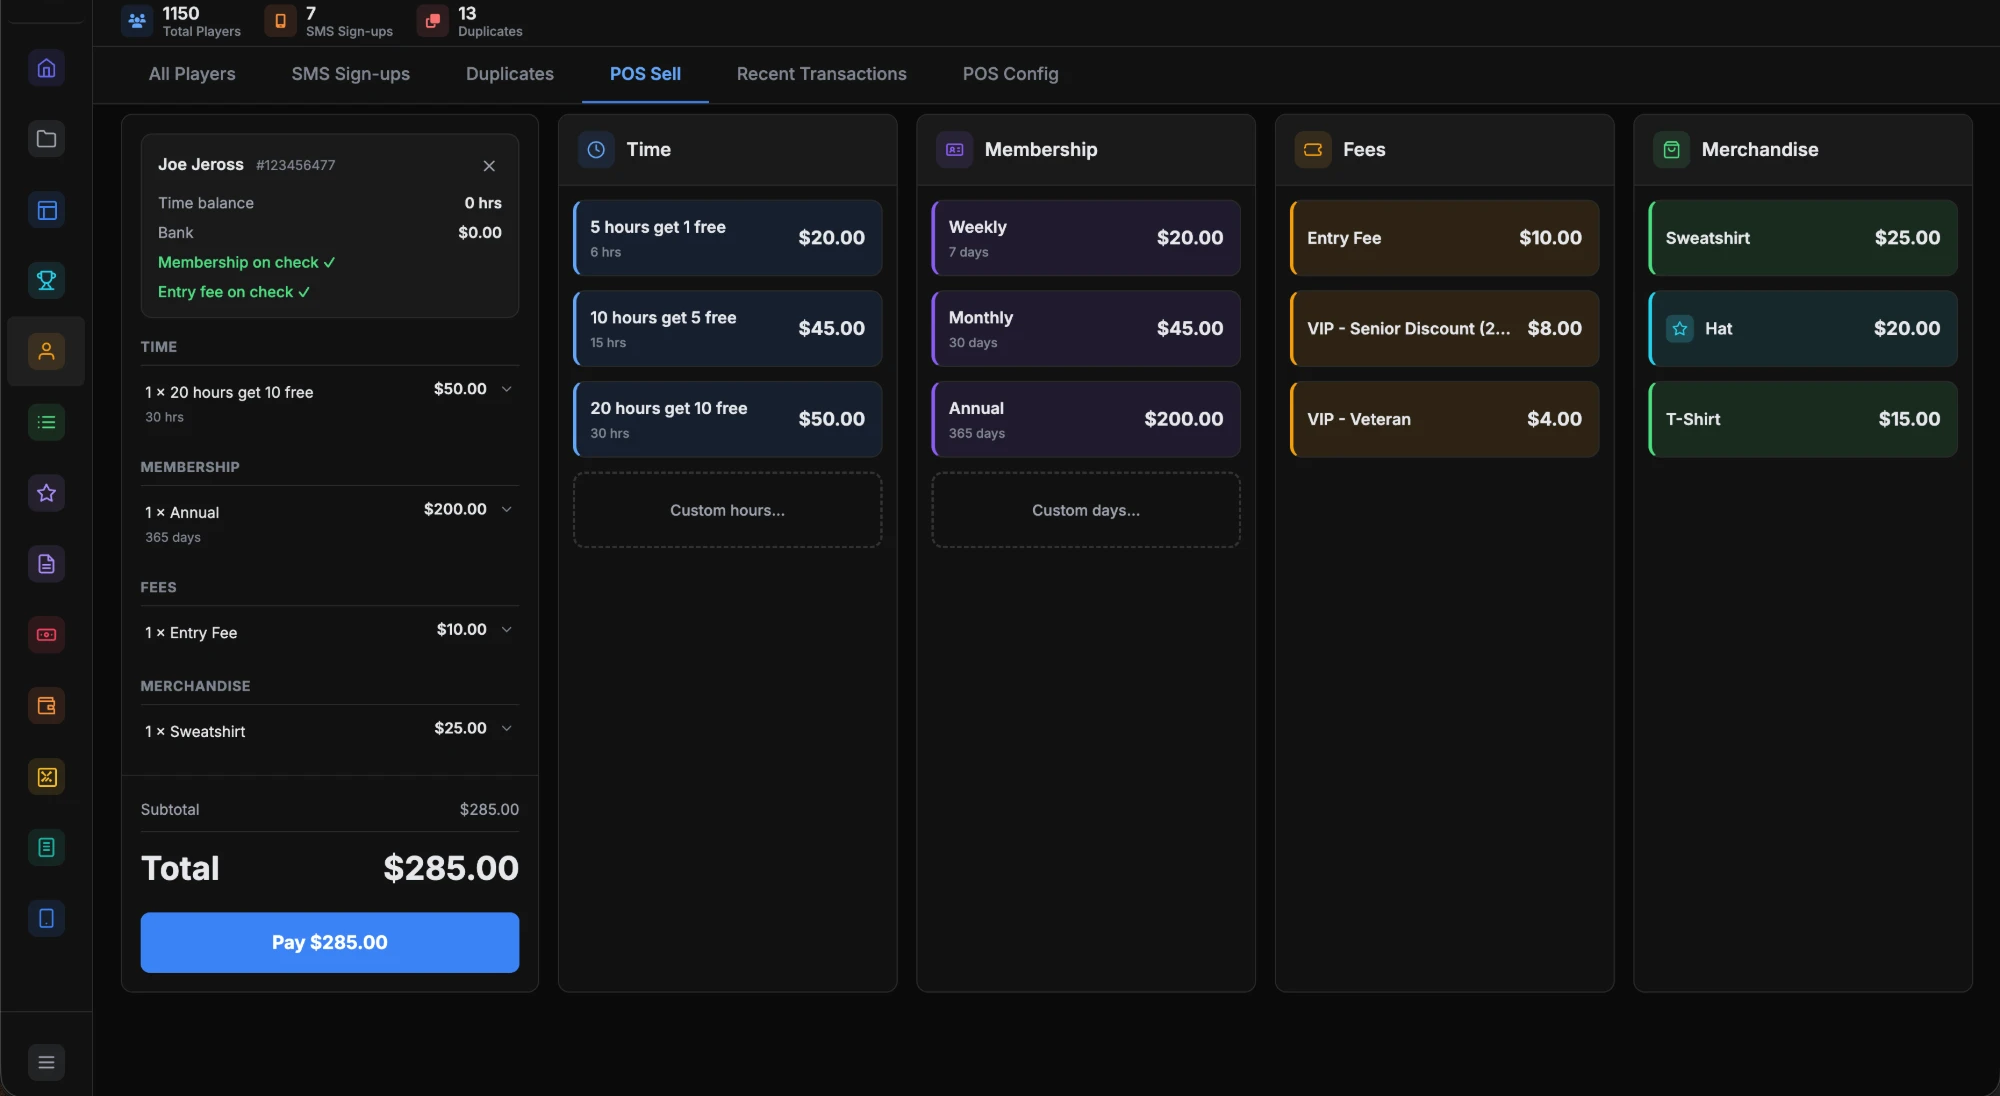This screenshot has width=2000, height=1096.
Task: Switch to the All Players tab
Action: (x=192, y=74)
